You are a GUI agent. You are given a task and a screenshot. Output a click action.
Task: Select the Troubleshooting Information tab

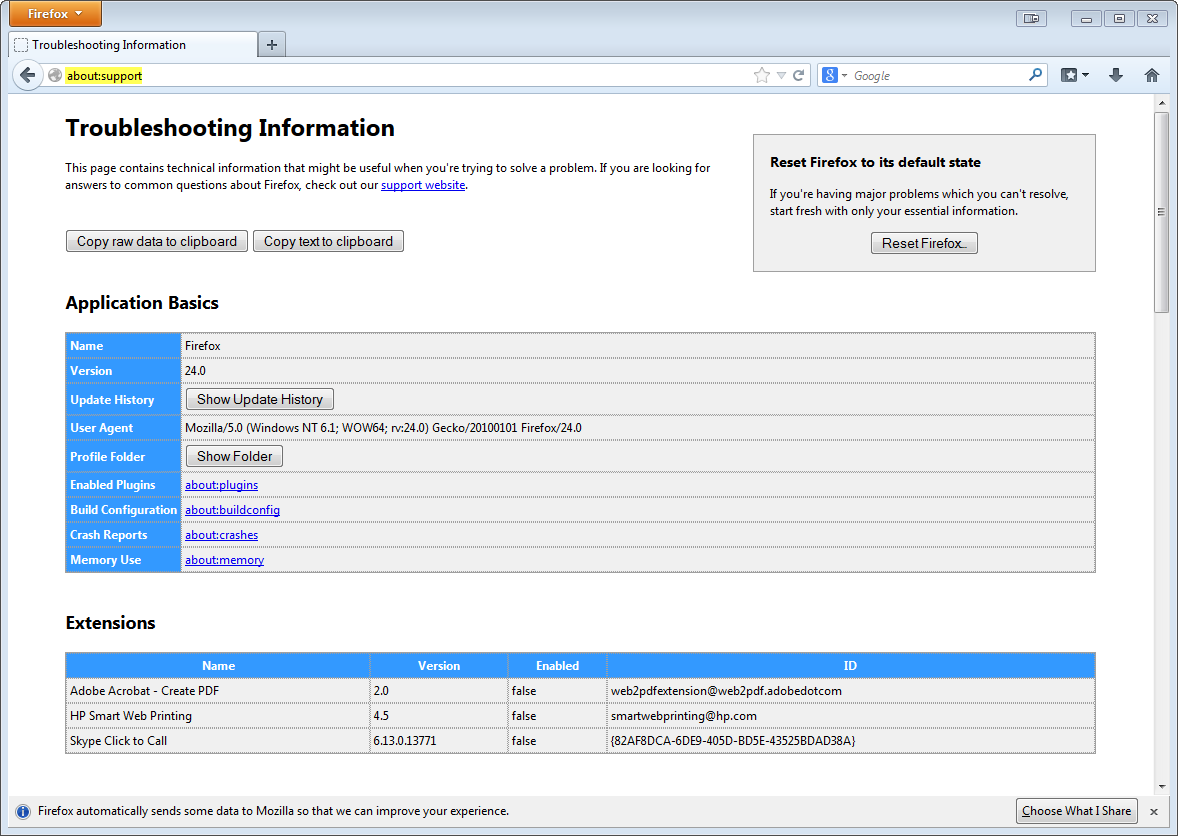(134, 45)
